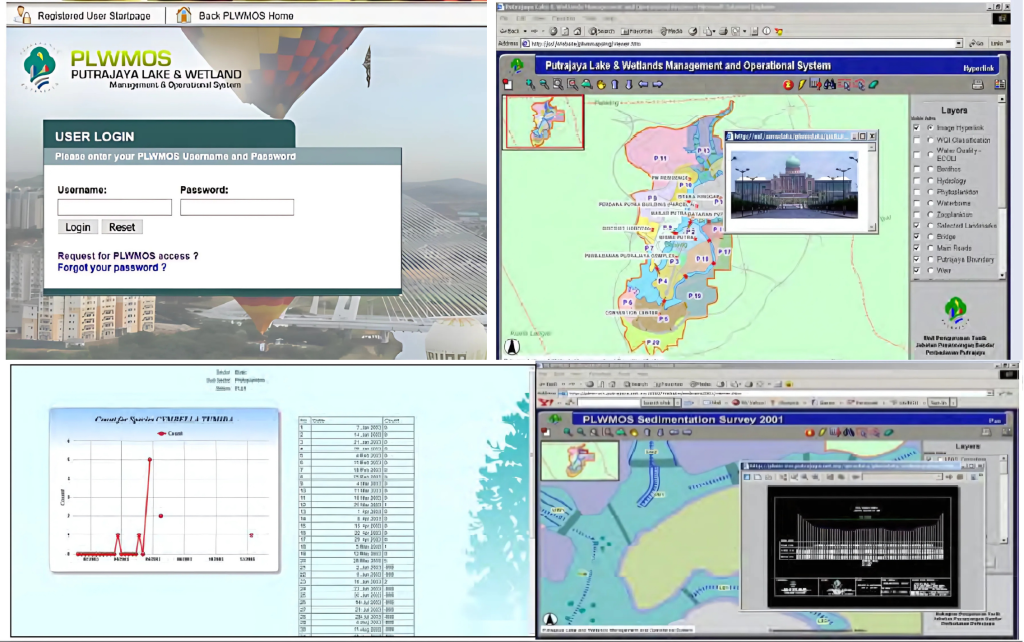
Task: Select the Zoom In tool in Putrajaya map viewer
Action: pos(530,84)
